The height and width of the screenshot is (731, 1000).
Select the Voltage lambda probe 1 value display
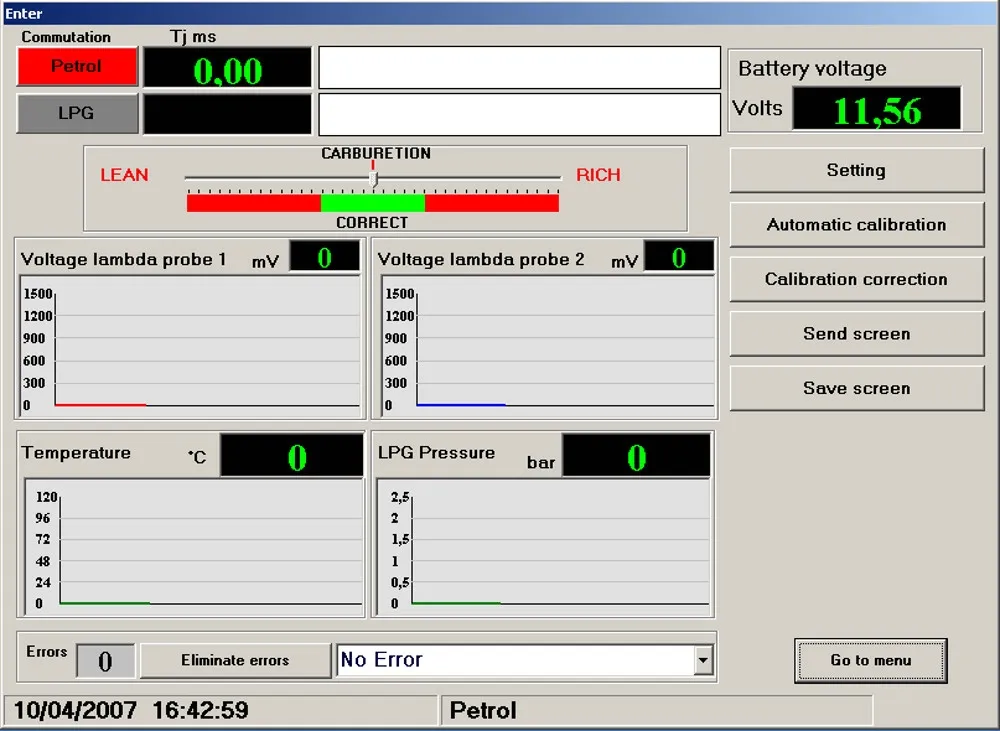(324, 256)
